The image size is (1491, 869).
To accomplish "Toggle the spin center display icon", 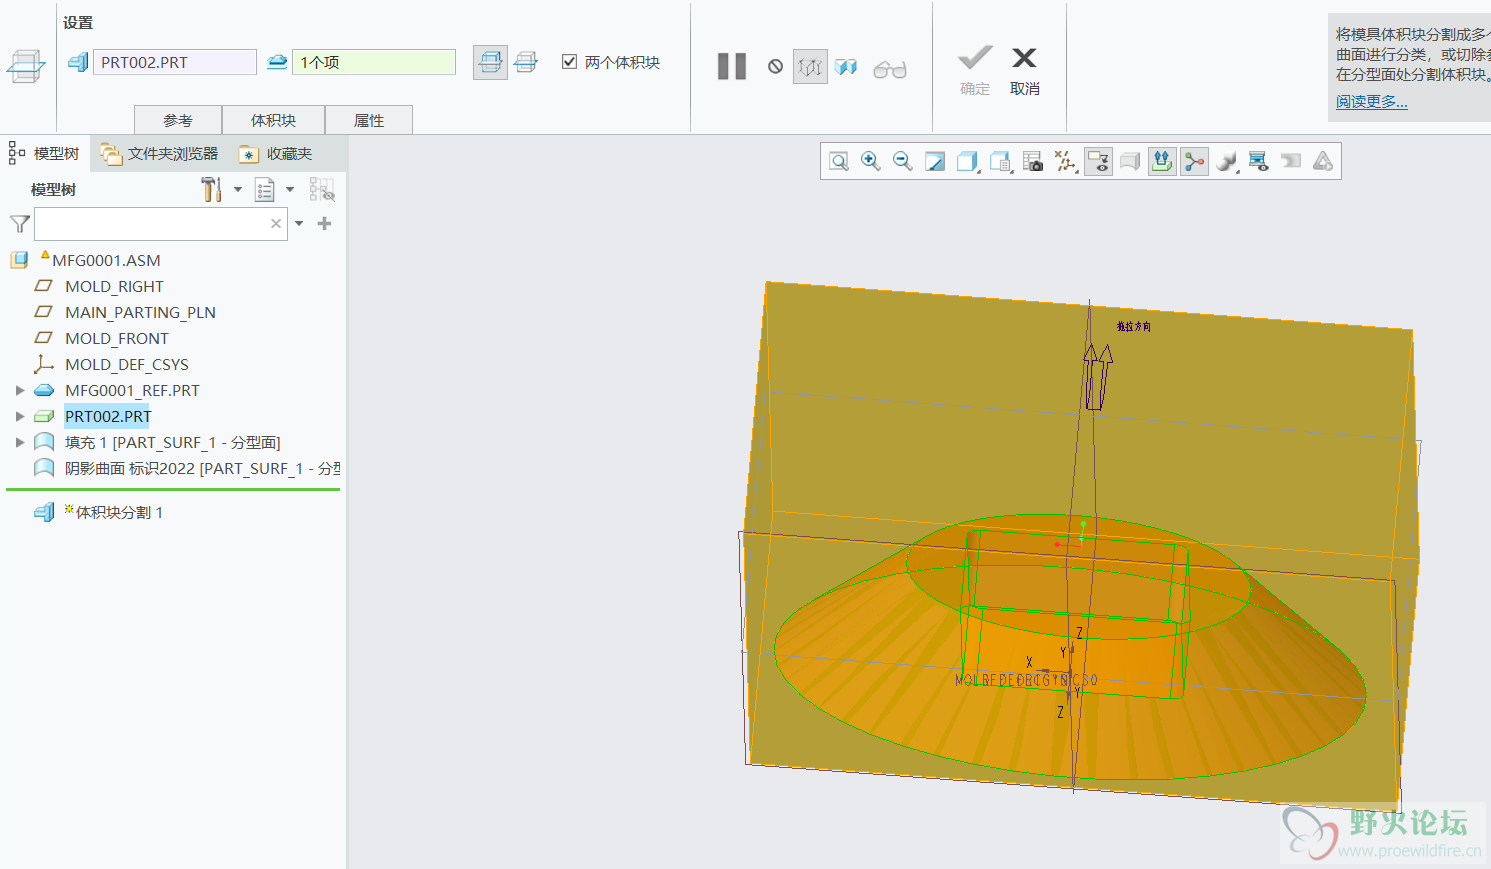I will click(x=1194, y=161).
